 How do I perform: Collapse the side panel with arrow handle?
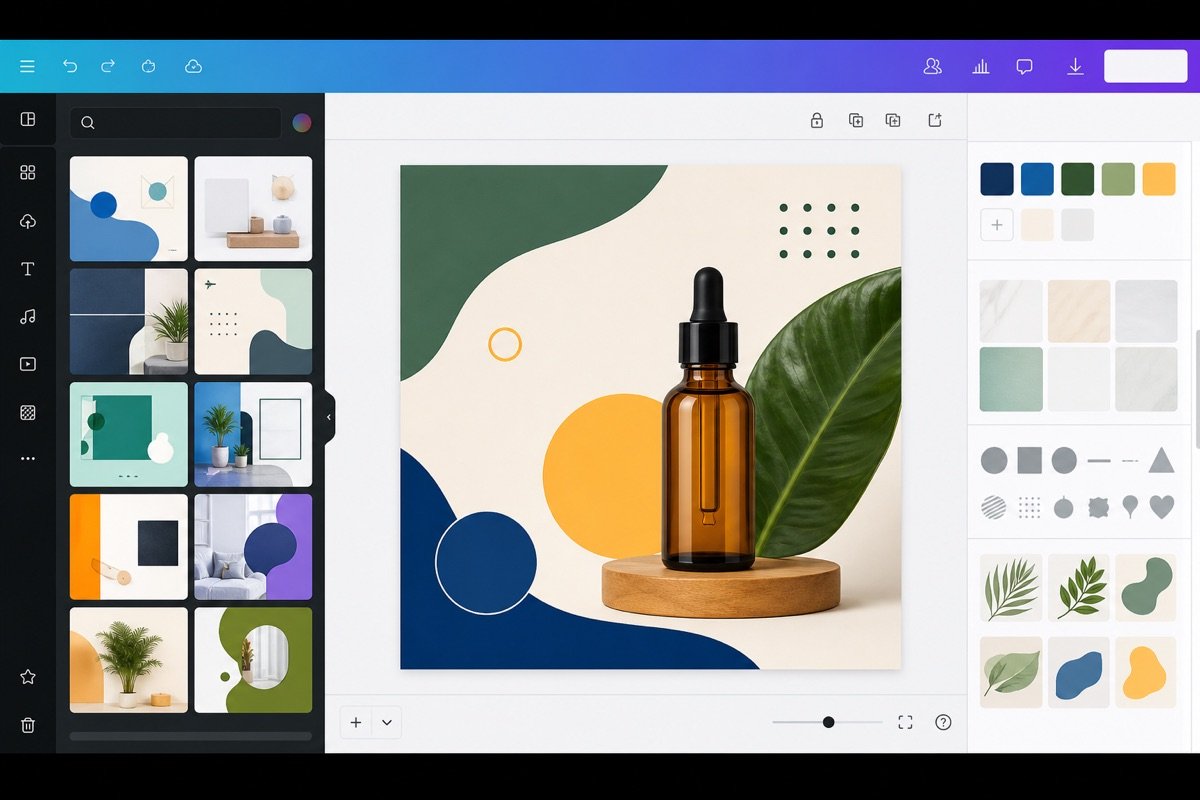point(328,418)
